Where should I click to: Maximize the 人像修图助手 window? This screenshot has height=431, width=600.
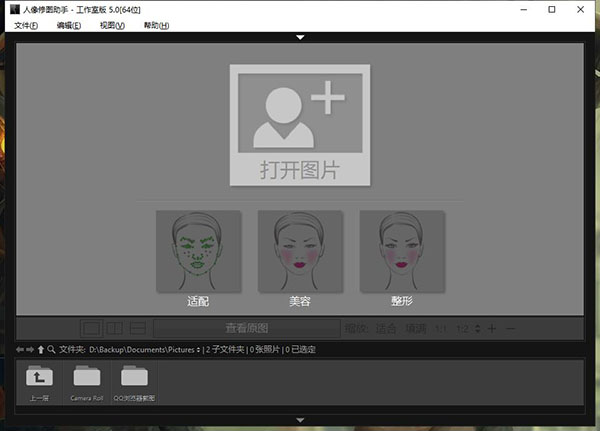click(x=552, y=10)
